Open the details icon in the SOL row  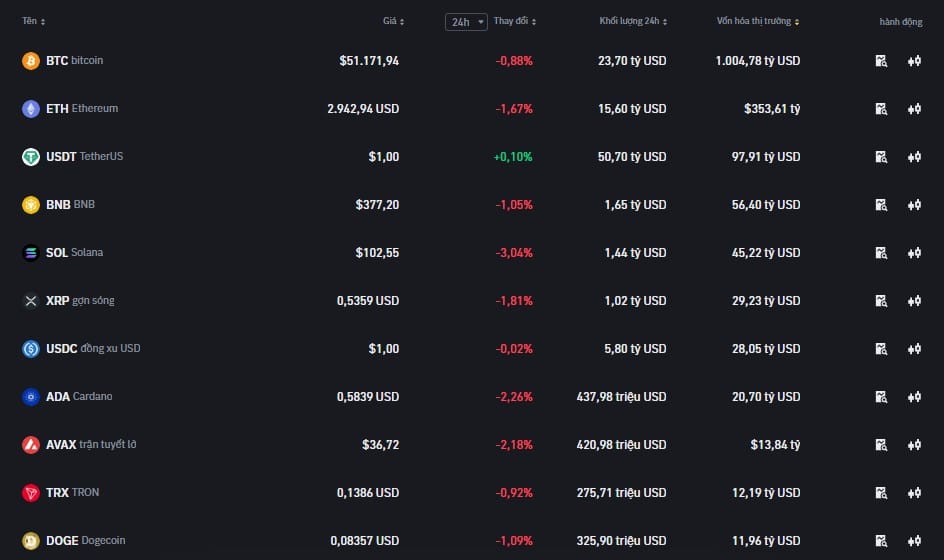[x=881, y=253]
